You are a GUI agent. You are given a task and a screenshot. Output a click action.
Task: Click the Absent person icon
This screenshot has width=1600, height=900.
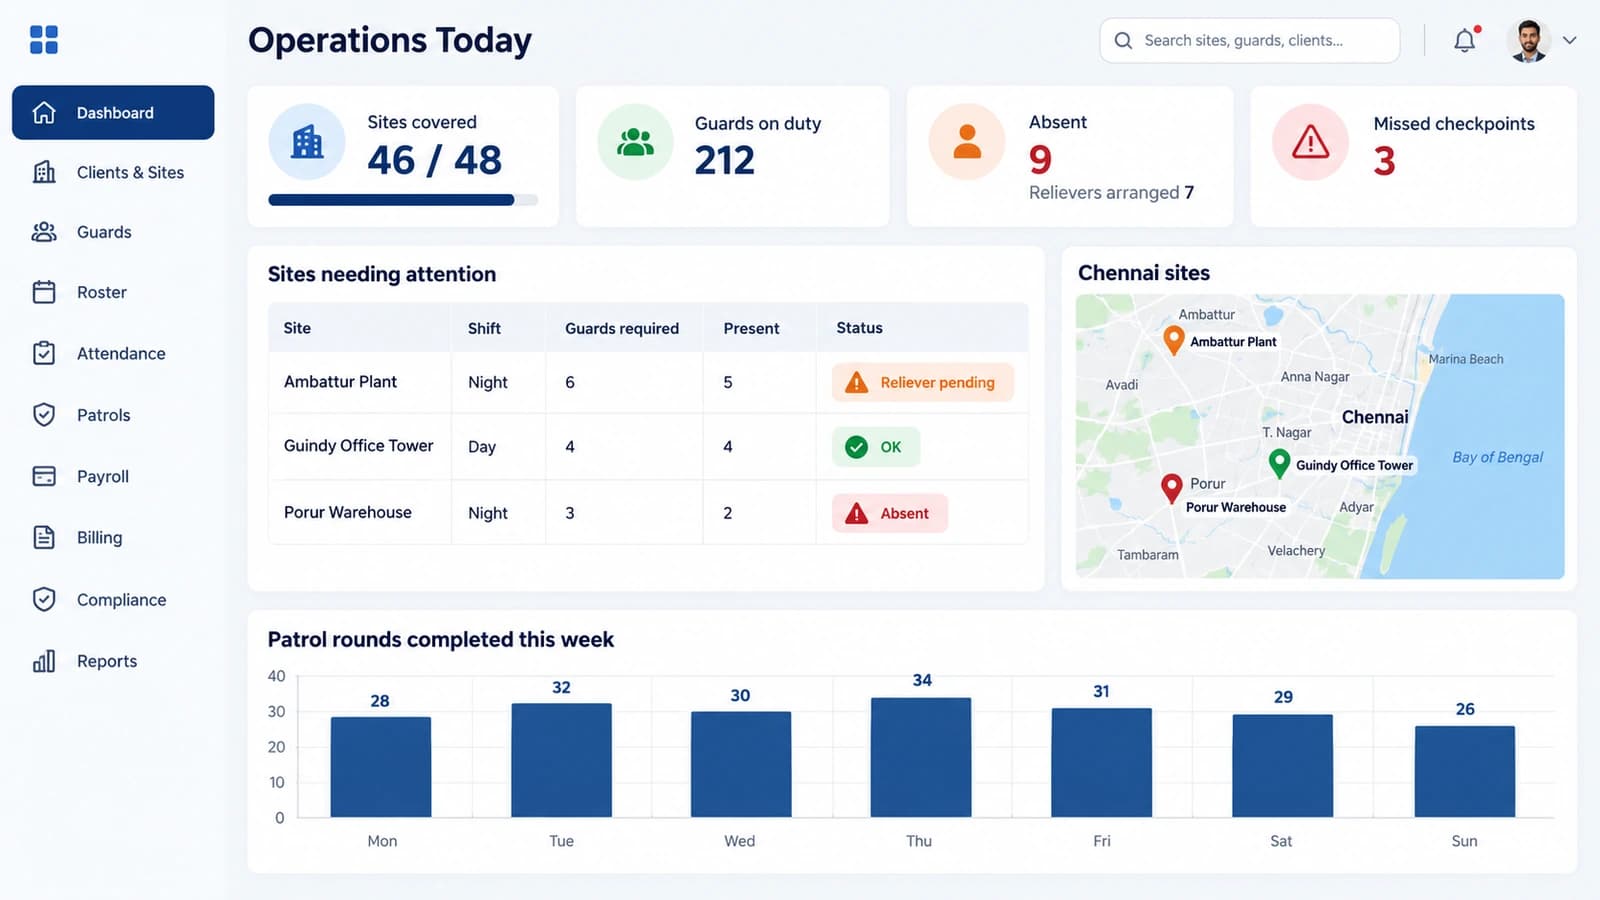967,142
